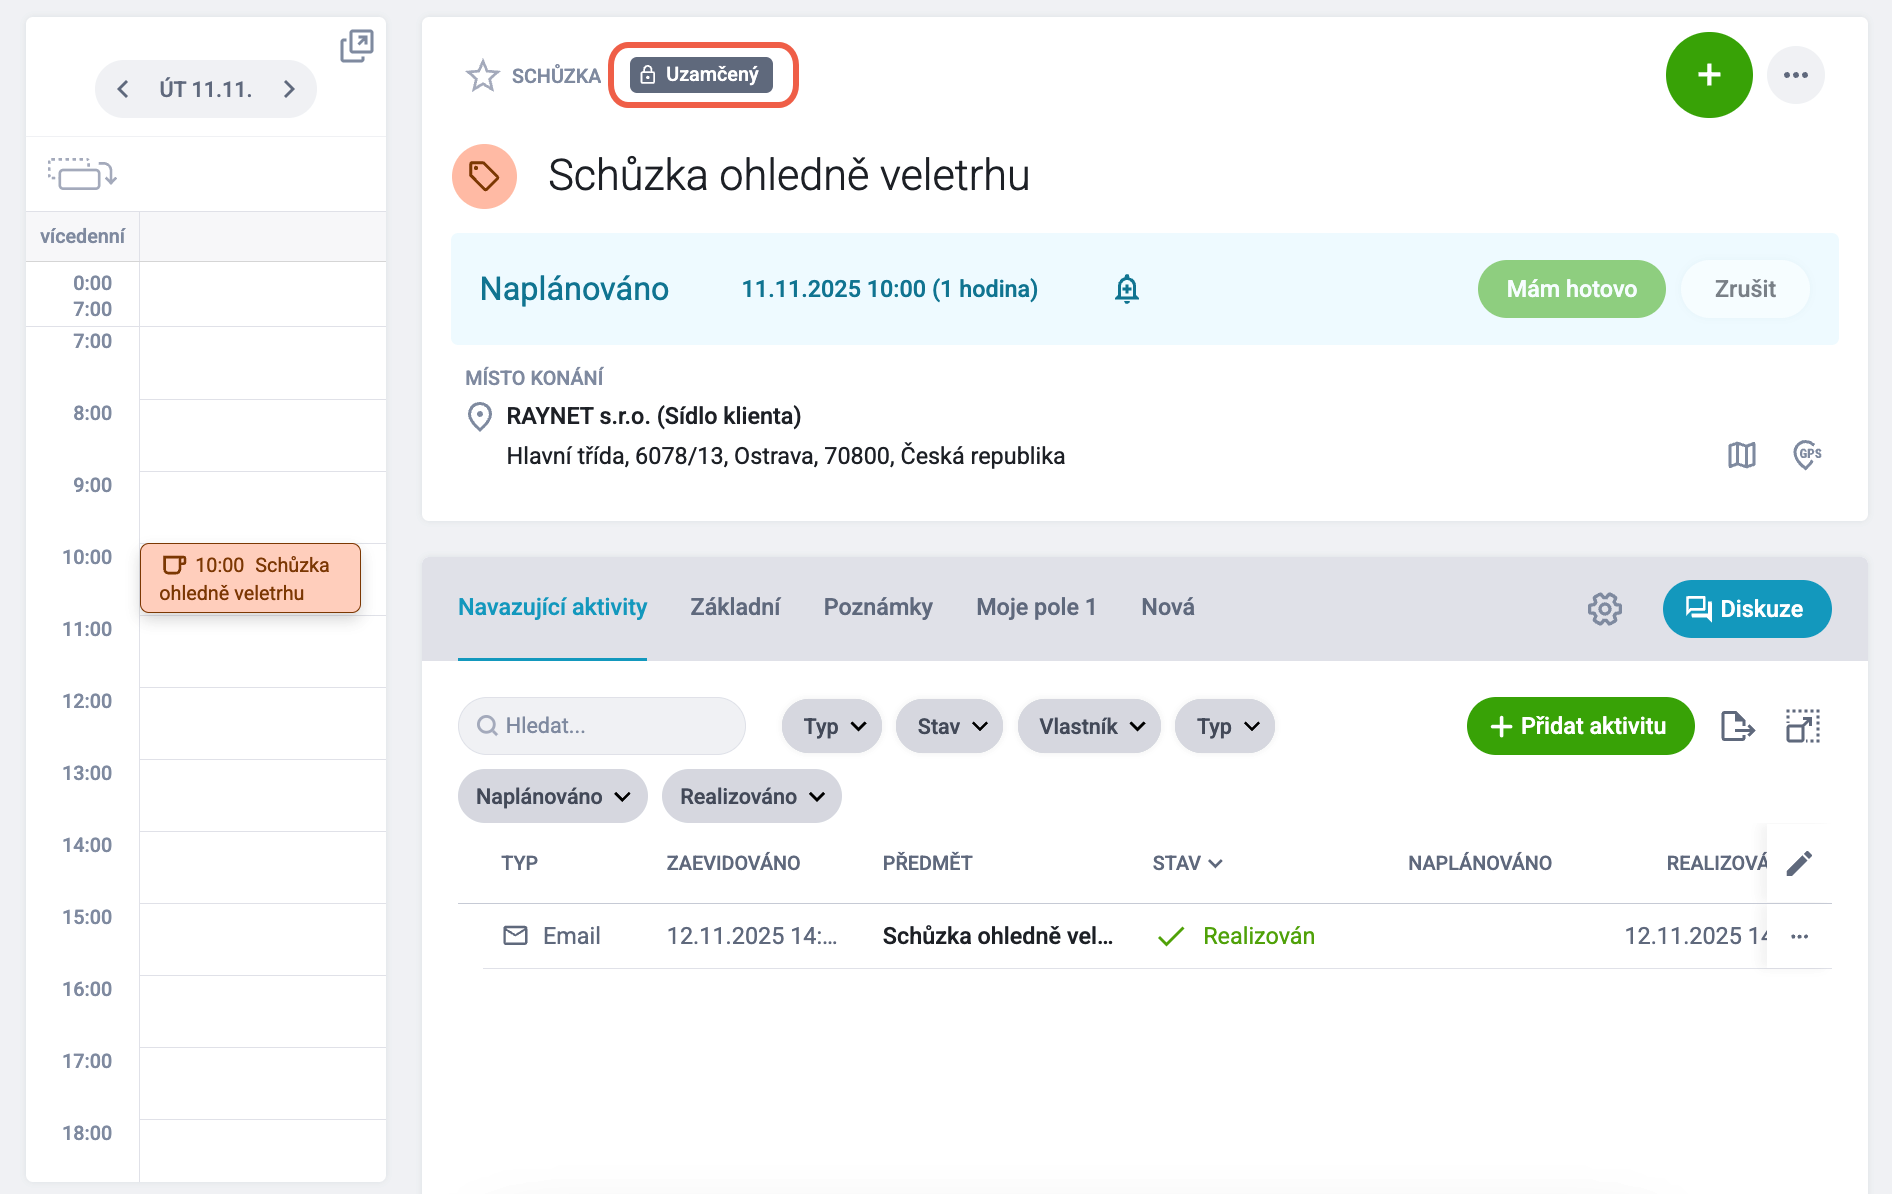Click NAPLÁNOVÁNO column header
This screenshot has height=1194, width=1892.
pos(1480,863)
